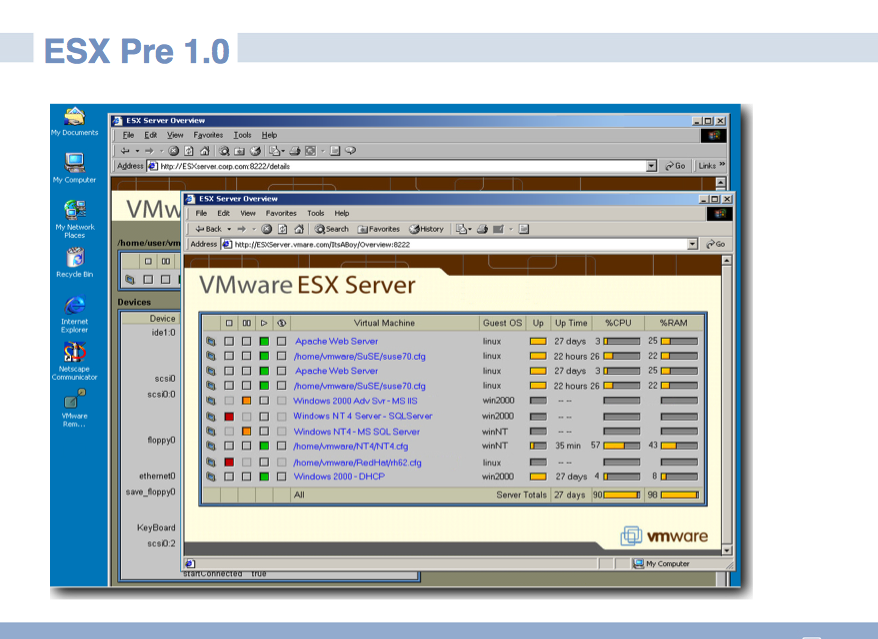
Task: Open the My Documents desktop icon
Action: point(74,122)
